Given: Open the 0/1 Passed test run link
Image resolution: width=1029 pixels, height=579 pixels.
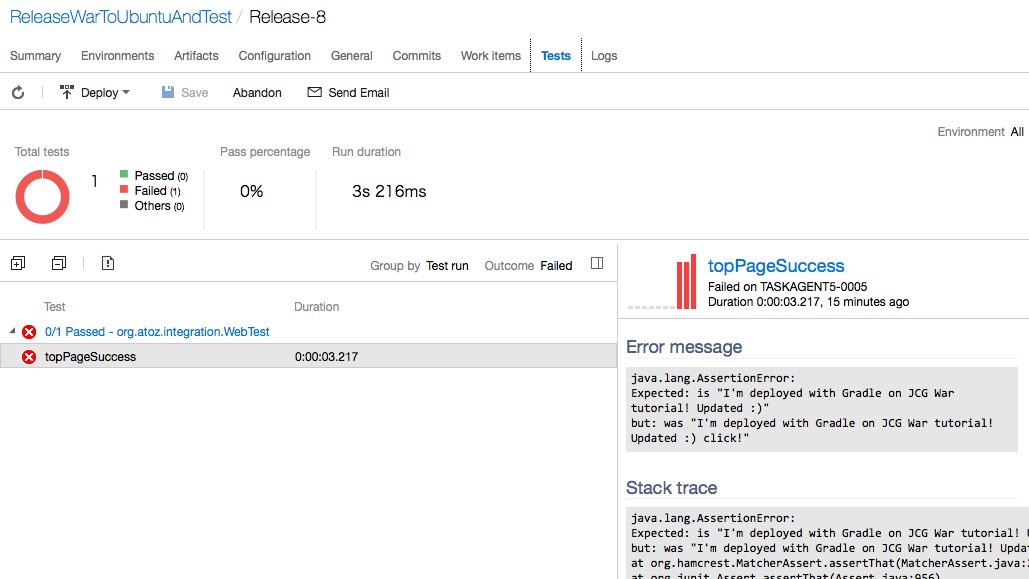Looking at the screenshot, I should click(x=157, y=332).
